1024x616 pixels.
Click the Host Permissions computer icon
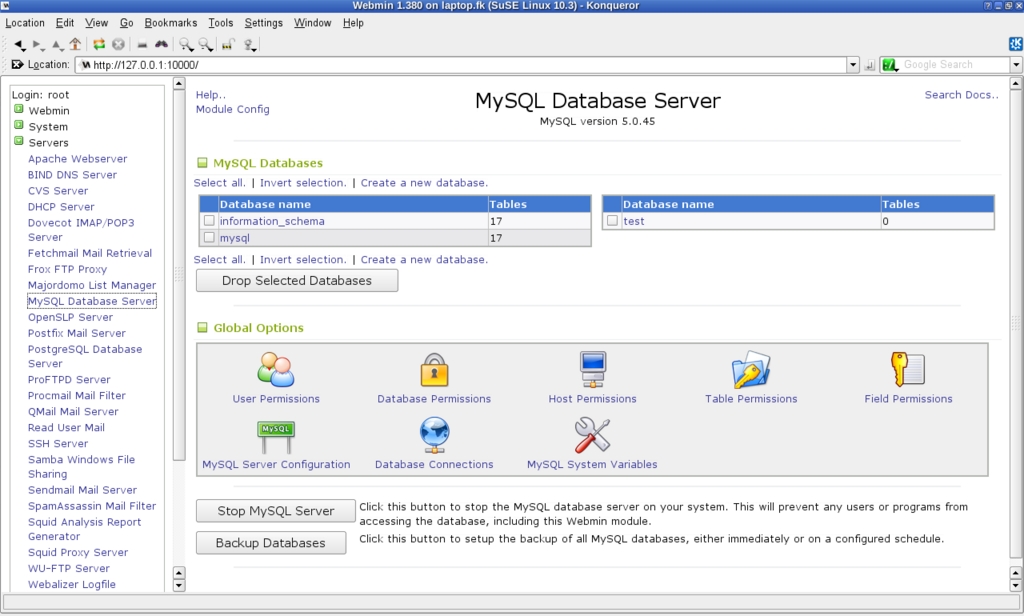(592, 369)
